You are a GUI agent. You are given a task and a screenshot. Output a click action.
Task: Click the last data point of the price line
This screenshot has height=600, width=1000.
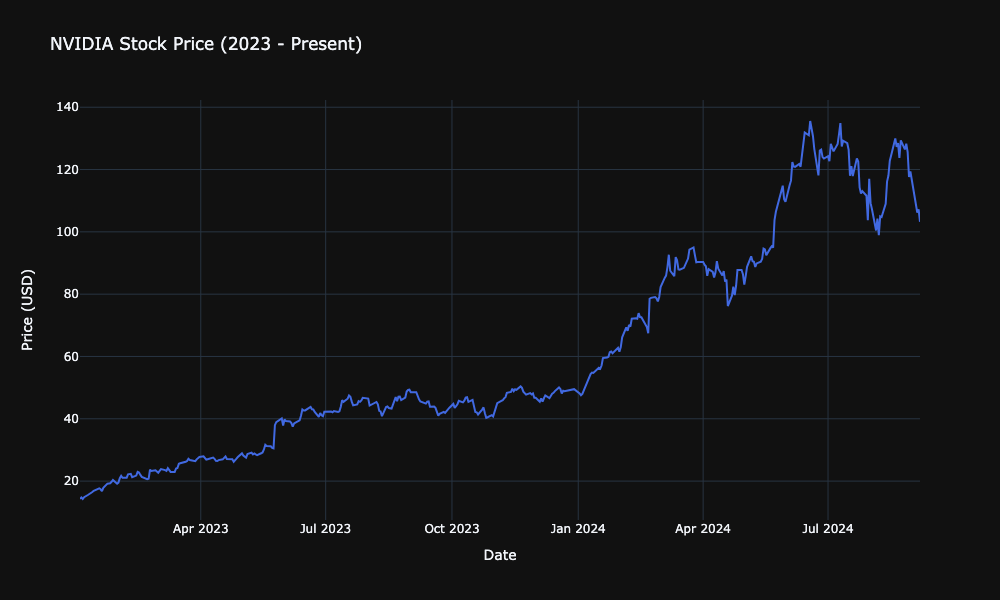pyautogui.click(x=919, y=221)
